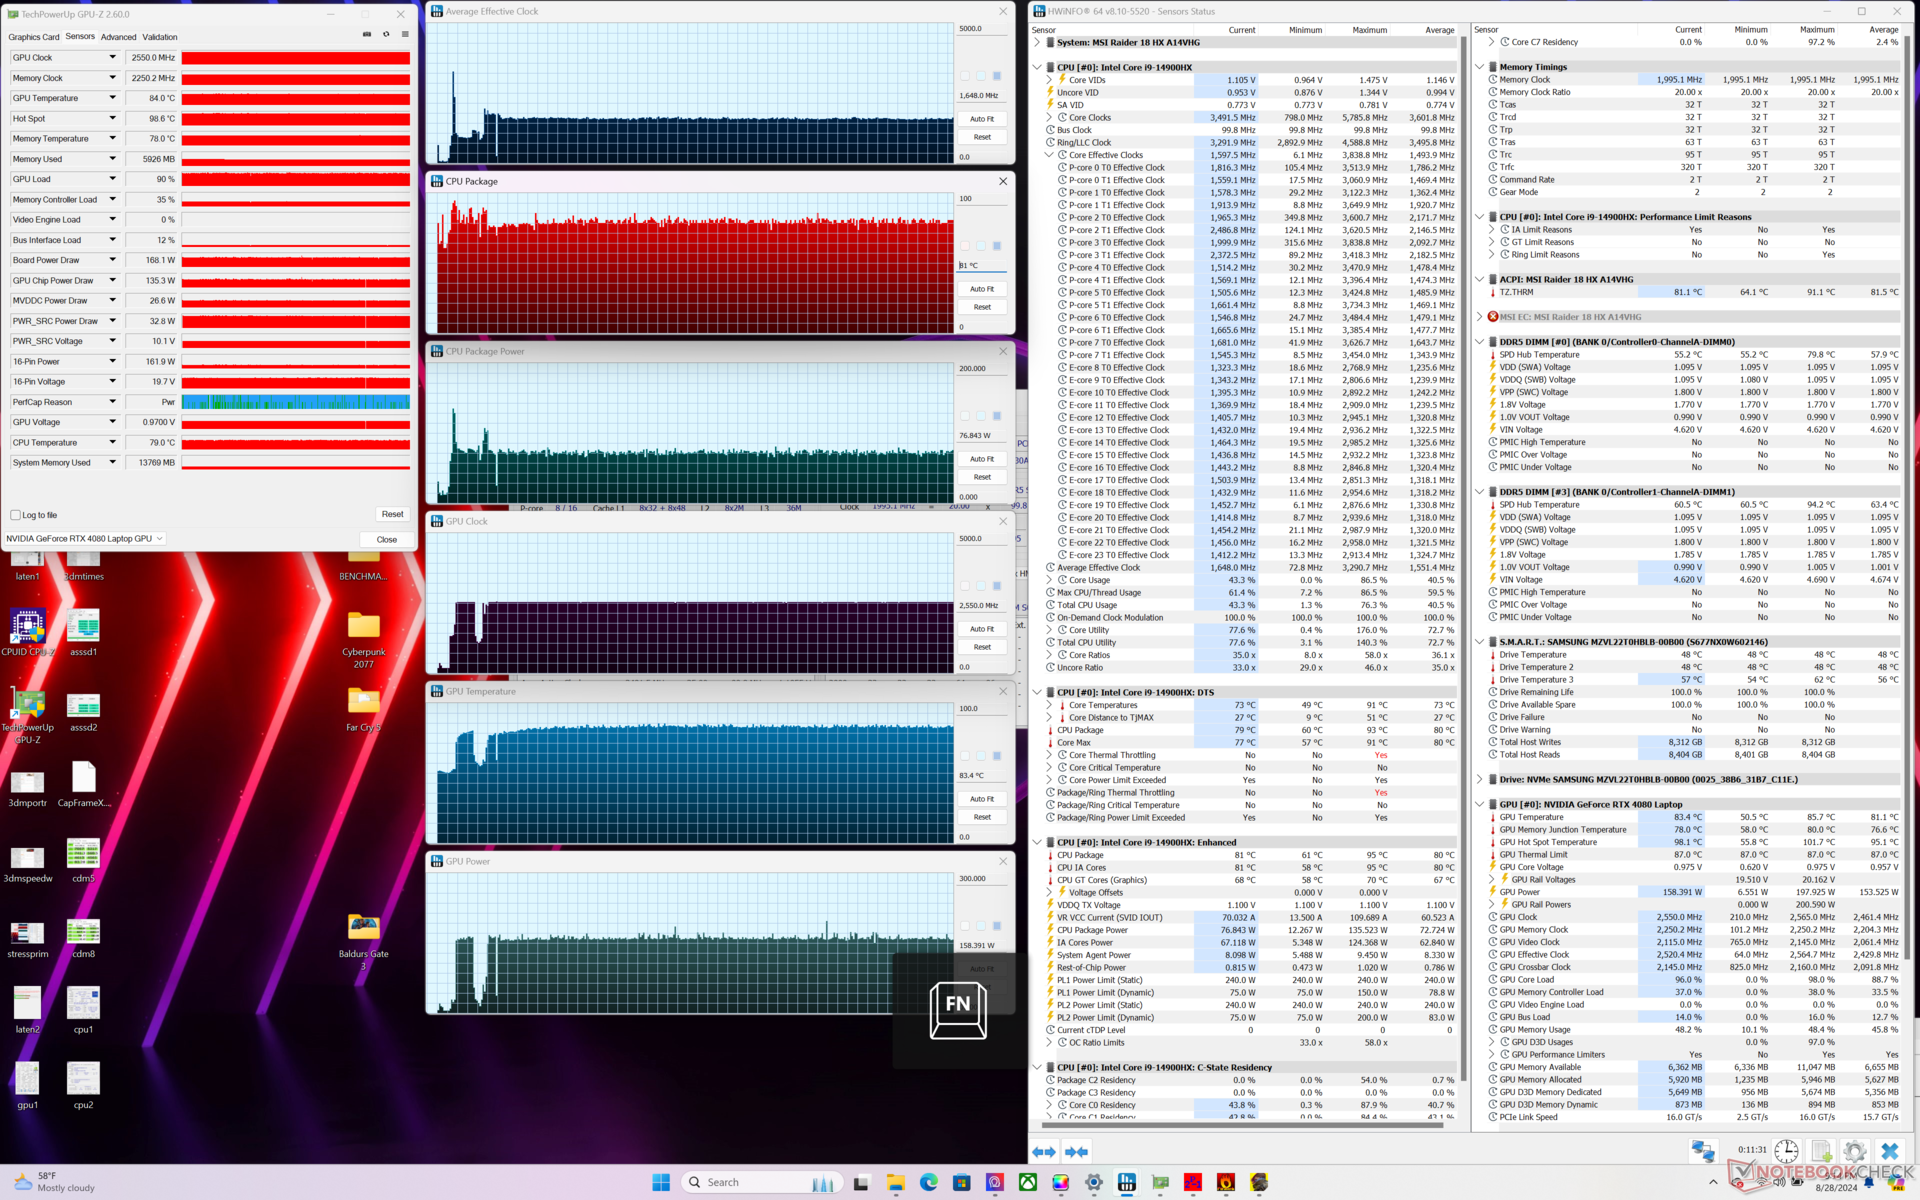This screenshot has height=1200, width=1920.
Task: Open GPU-Z hamburger menu icon
Action: click(405, 35)
